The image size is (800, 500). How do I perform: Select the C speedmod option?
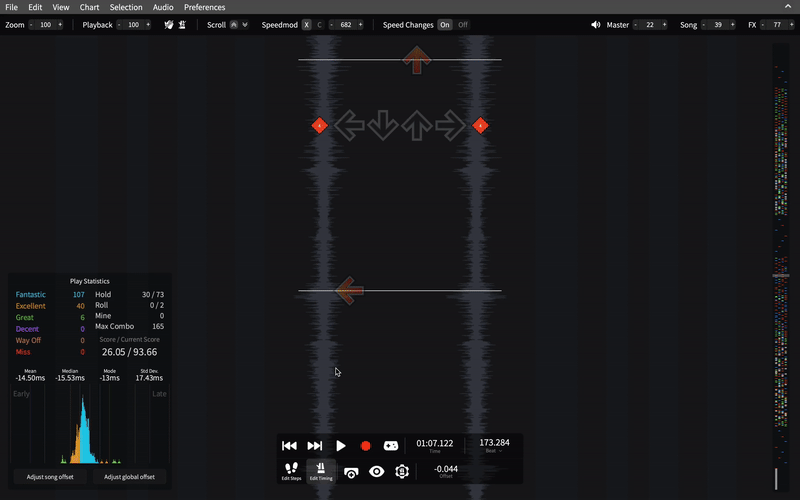319,24
